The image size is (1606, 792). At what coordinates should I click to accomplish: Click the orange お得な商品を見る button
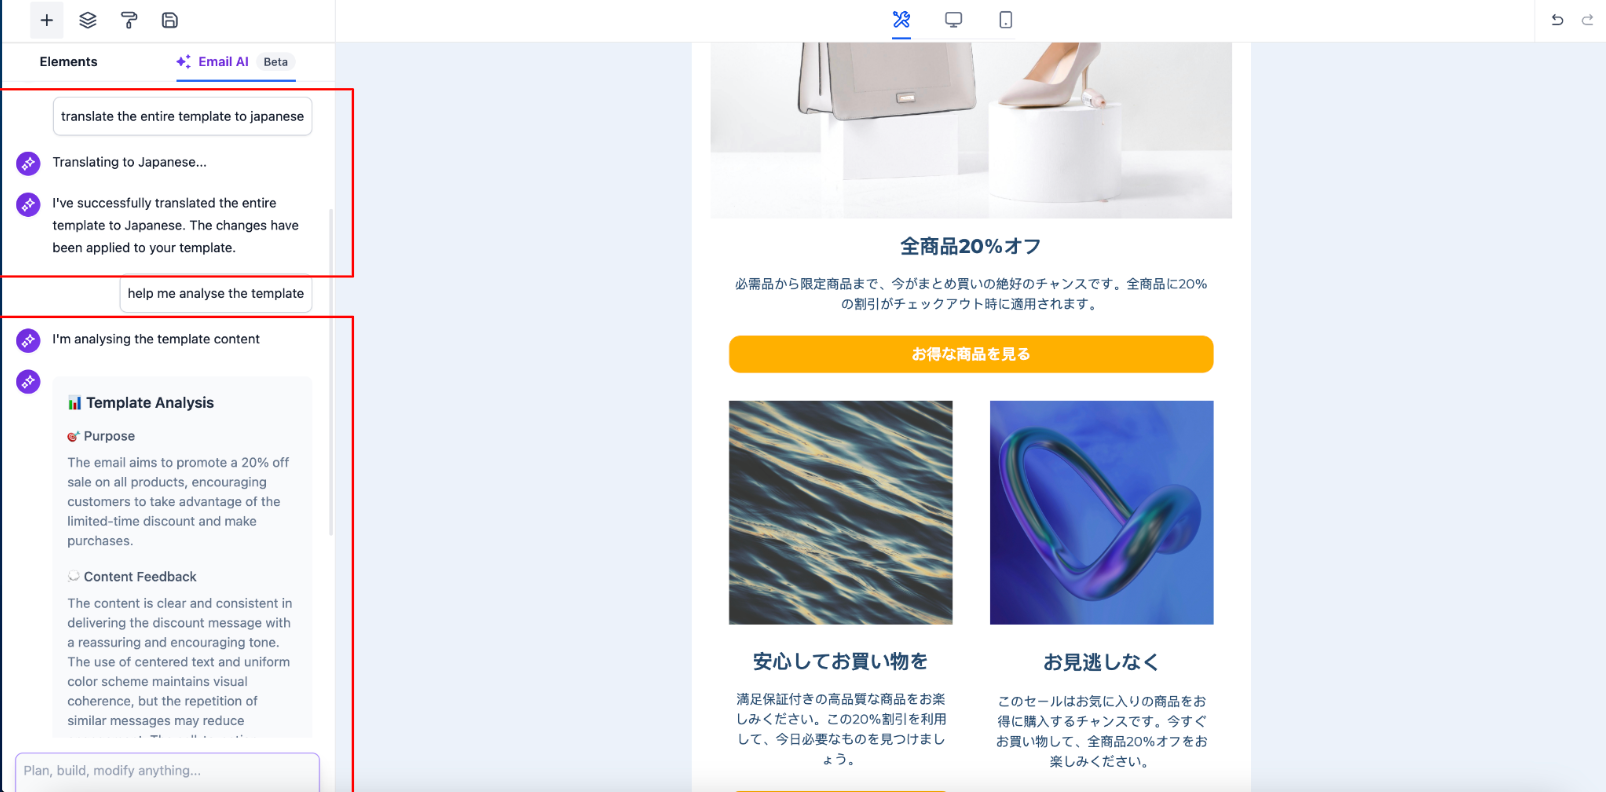click(971, 354)
